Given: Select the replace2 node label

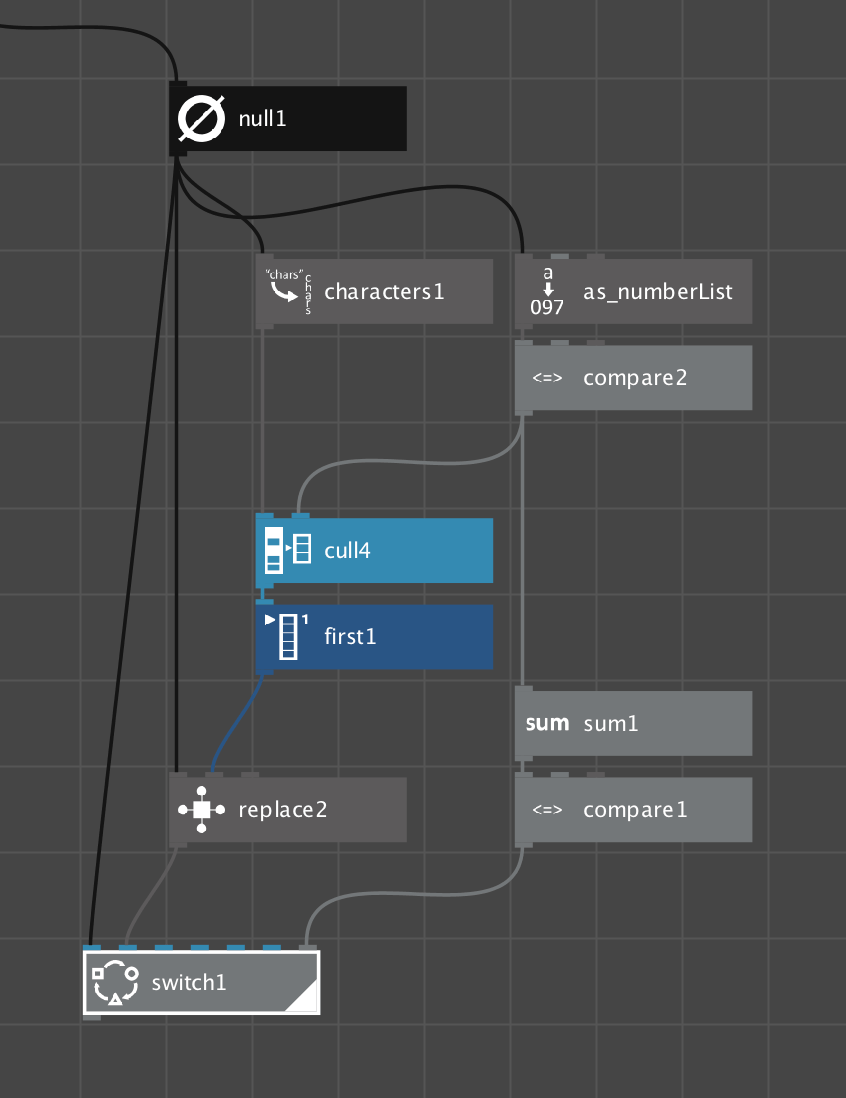Looking at the screenshot, I should [x=283, y=810].
